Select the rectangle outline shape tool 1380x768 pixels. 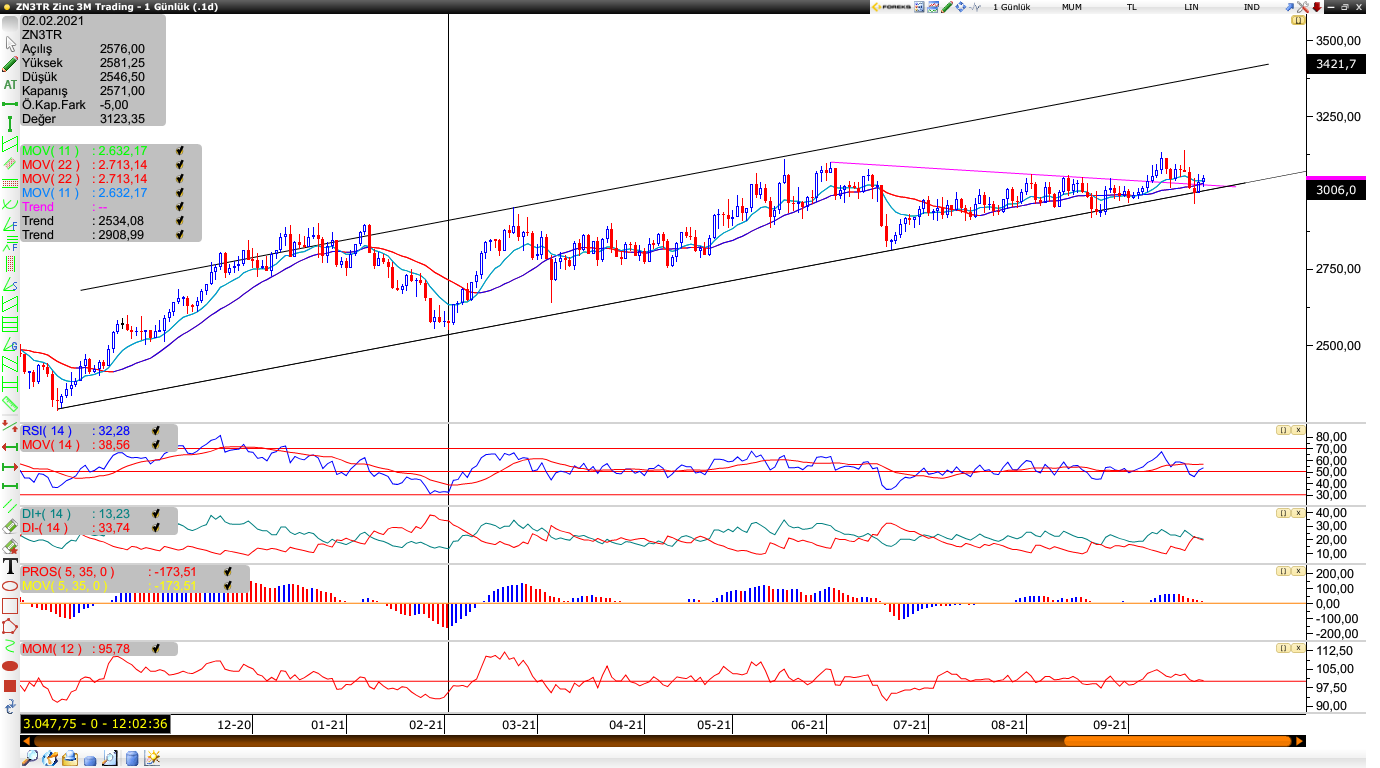point(10,606)
